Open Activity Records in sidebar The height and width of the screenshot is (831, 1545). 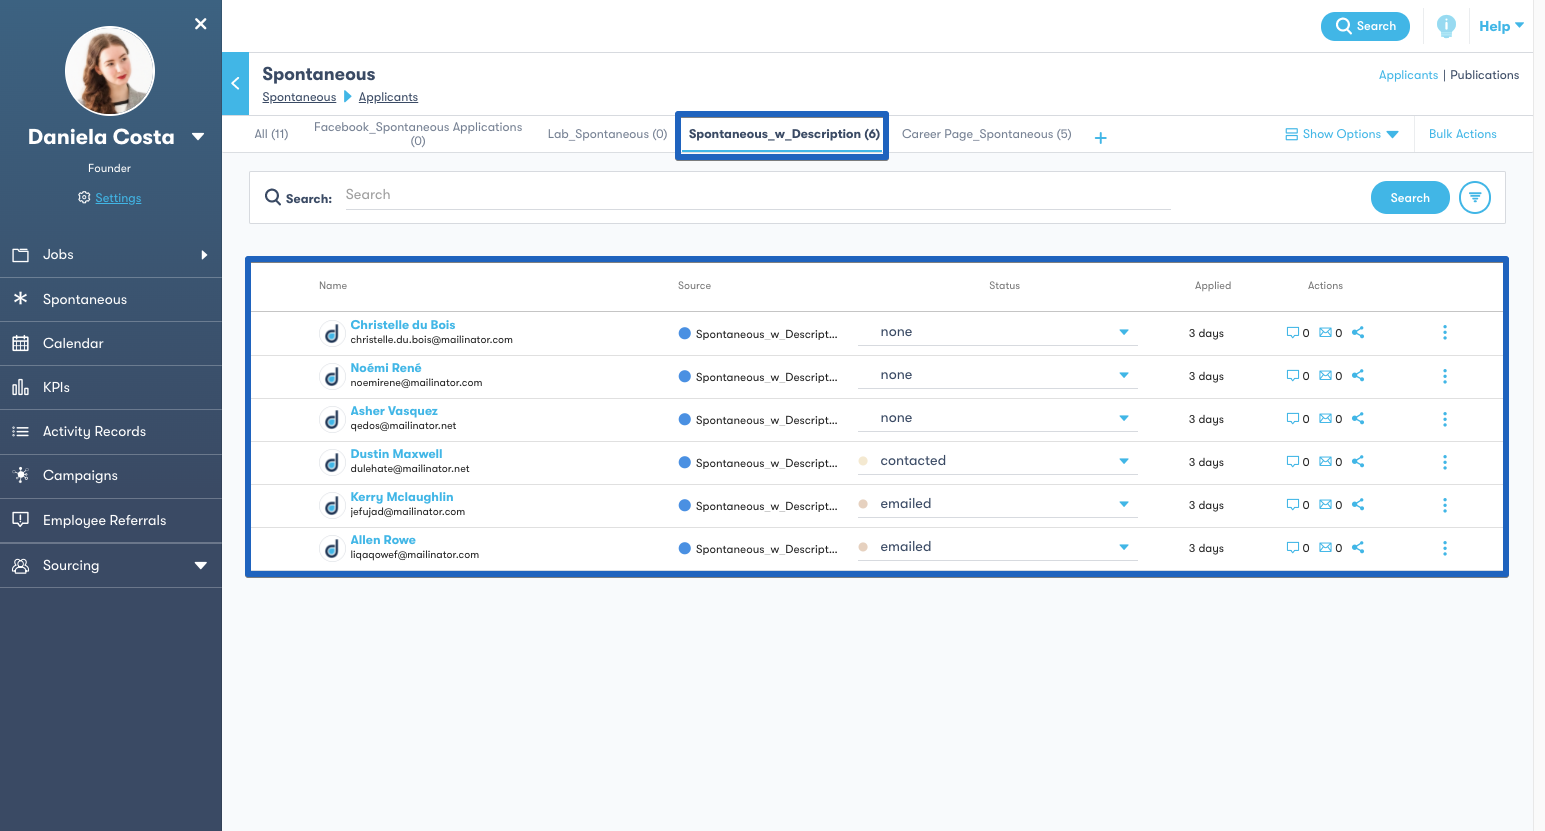(110, 431)
